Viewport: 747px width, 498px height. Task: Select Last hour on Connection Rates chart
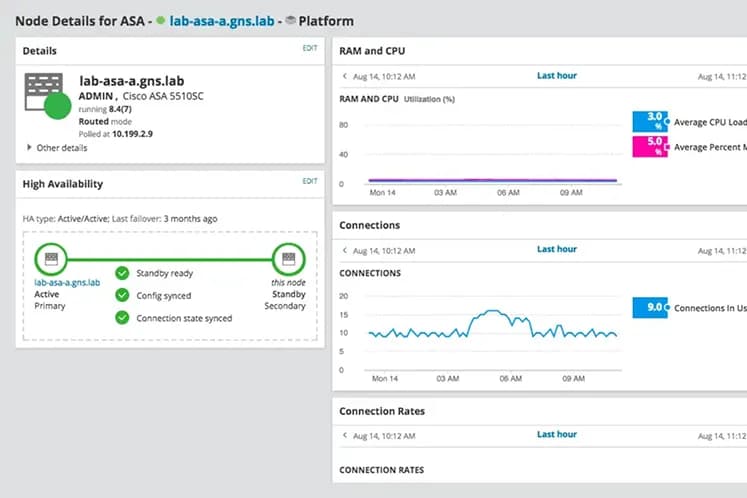click(556, 435)
